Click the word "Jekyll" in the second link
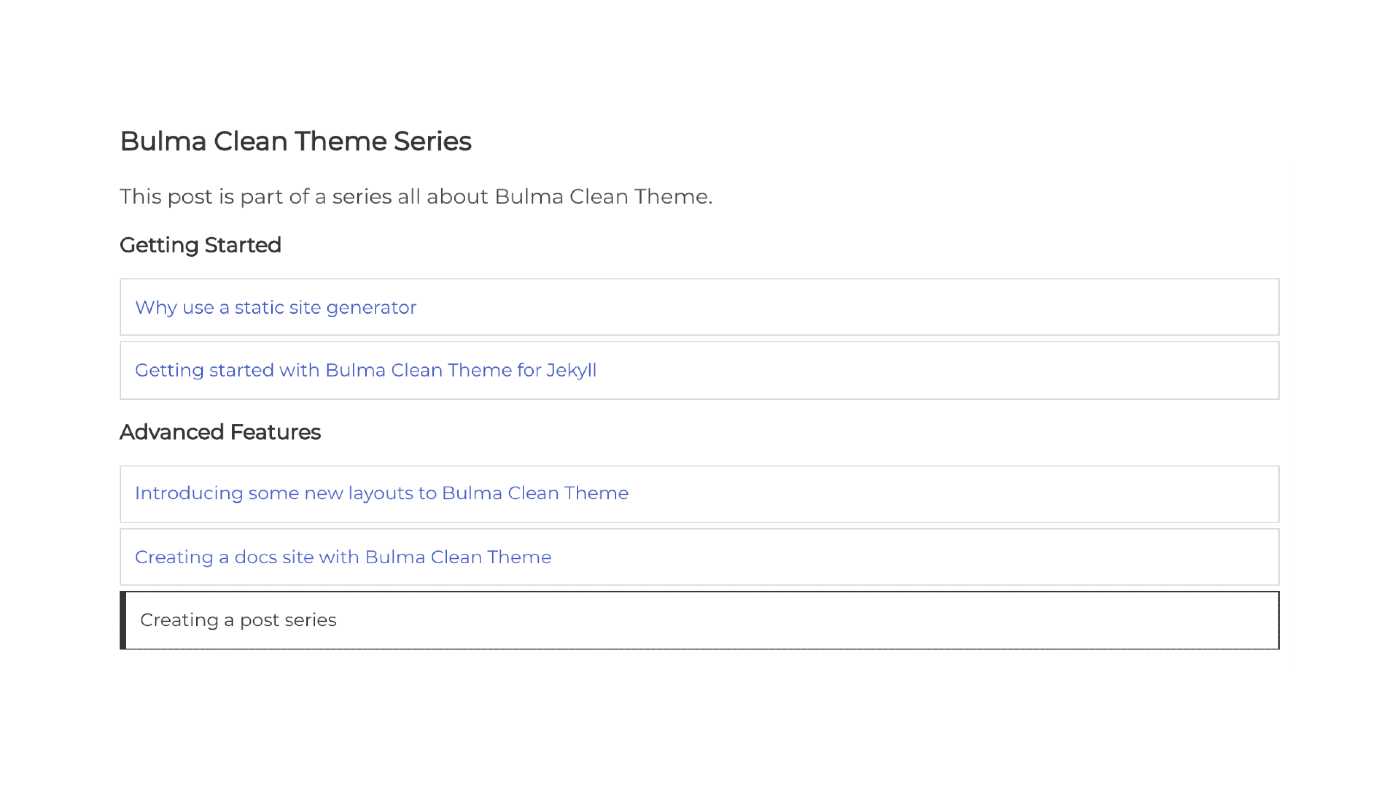Screen dimensions: 1400x788 pyautogui.click(x=571, y=370)
